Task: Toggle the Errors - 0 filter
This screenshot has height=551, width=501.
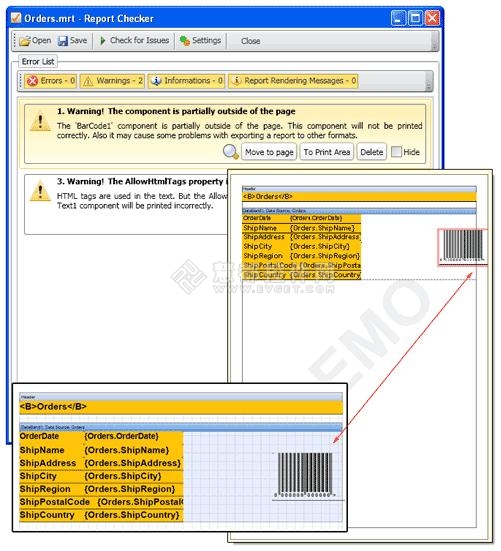Action: (51, 81)
